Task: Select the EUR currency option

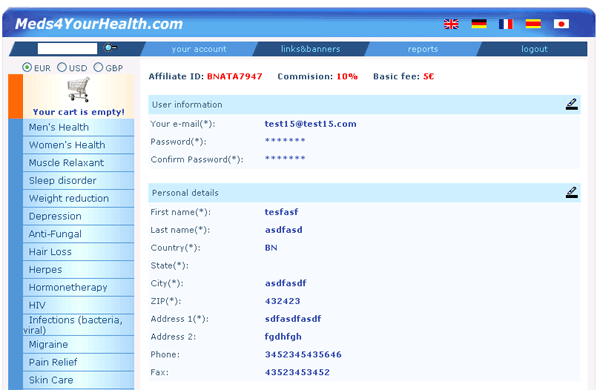Action: point(27,68)
